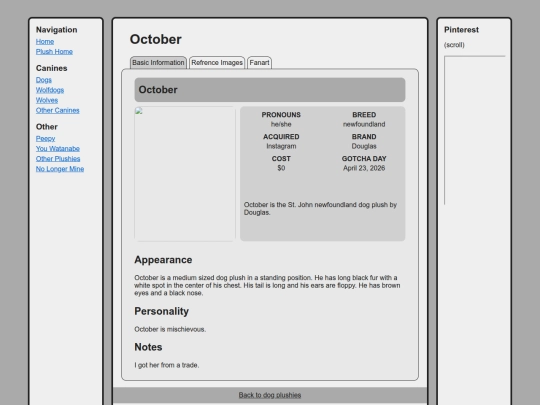This screenshot has width=540, height=405.
Task: Go to No Longer Mine link
Action: 60,169
